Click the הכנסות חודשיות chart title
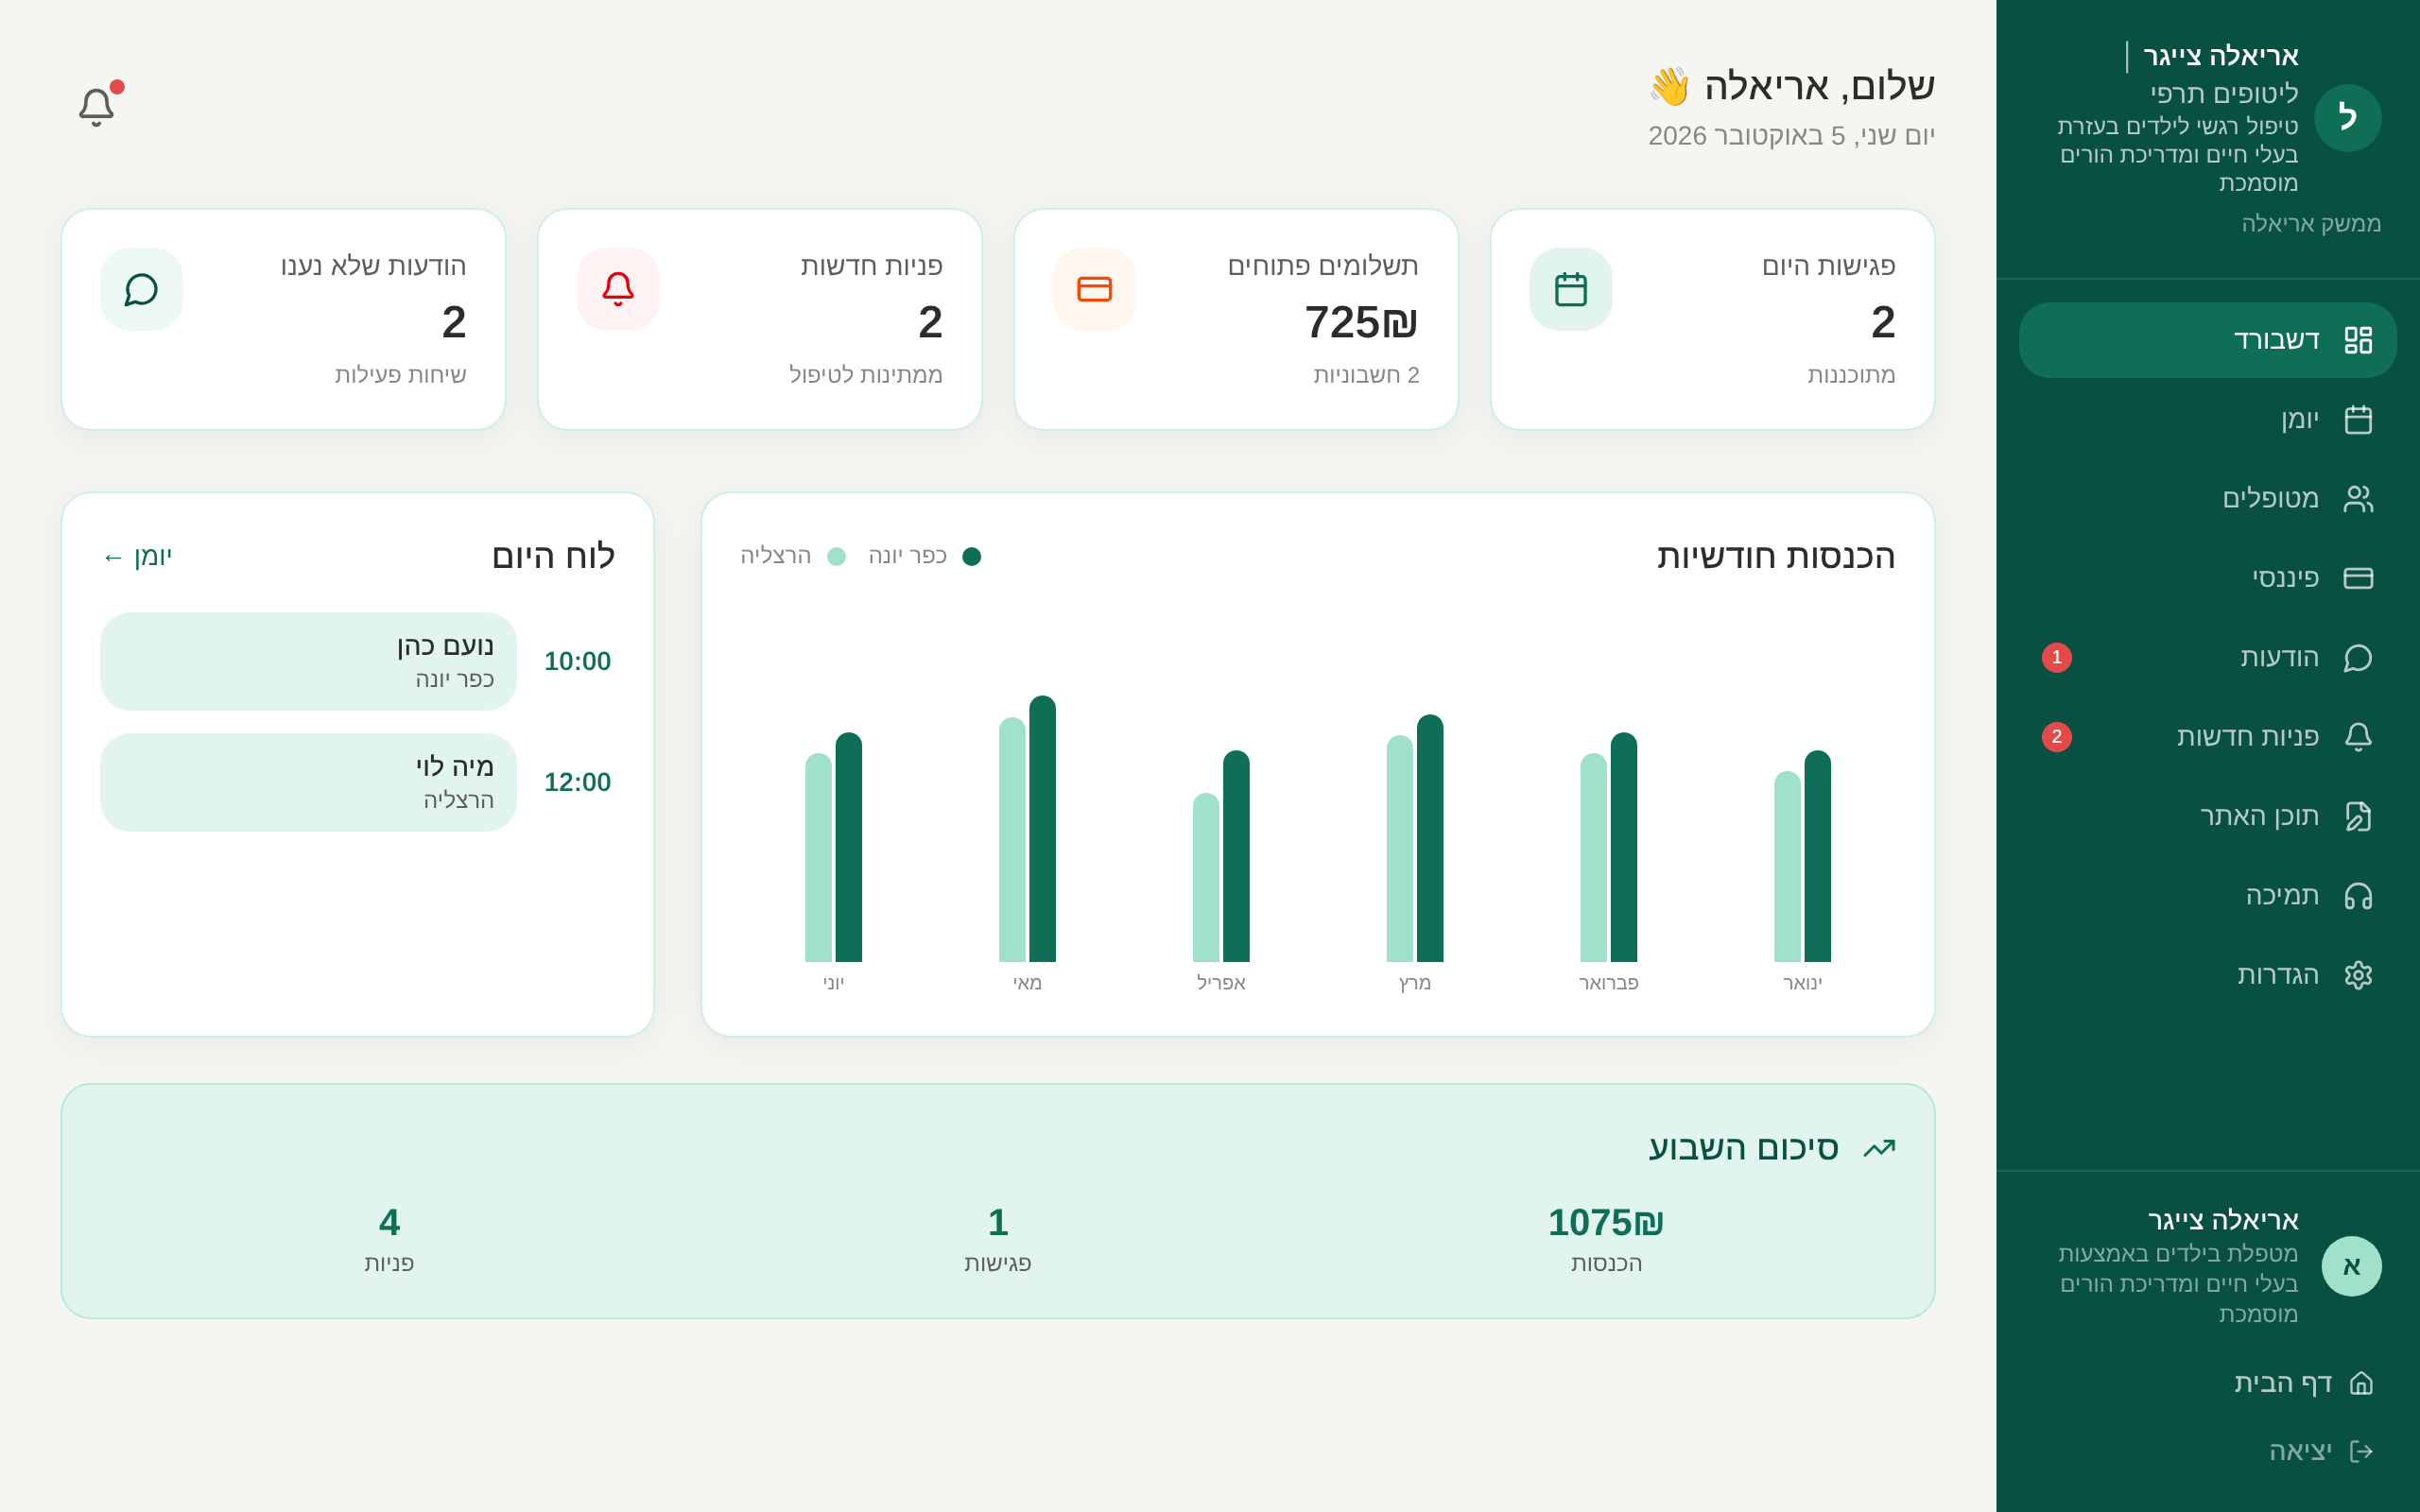 pyautogui.click(x=1776, y=556)
